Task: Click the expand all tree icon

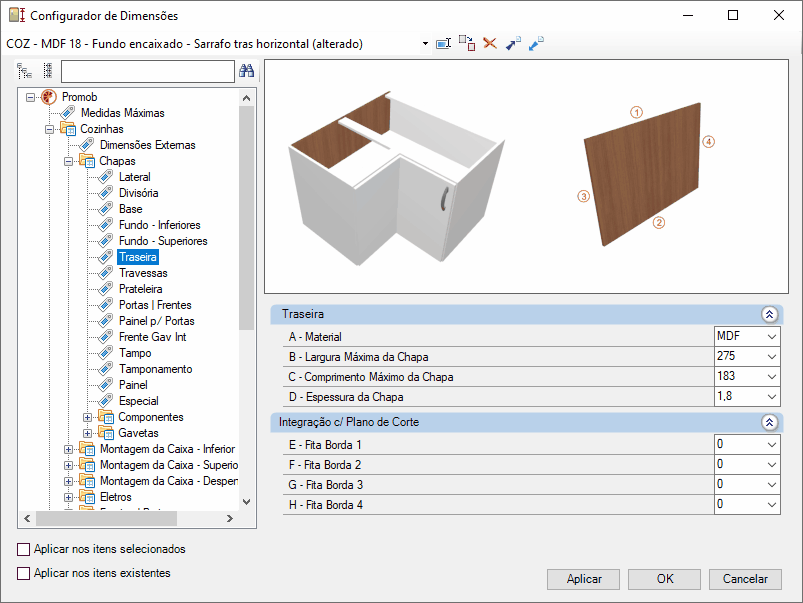Action: tap(25, 71)
